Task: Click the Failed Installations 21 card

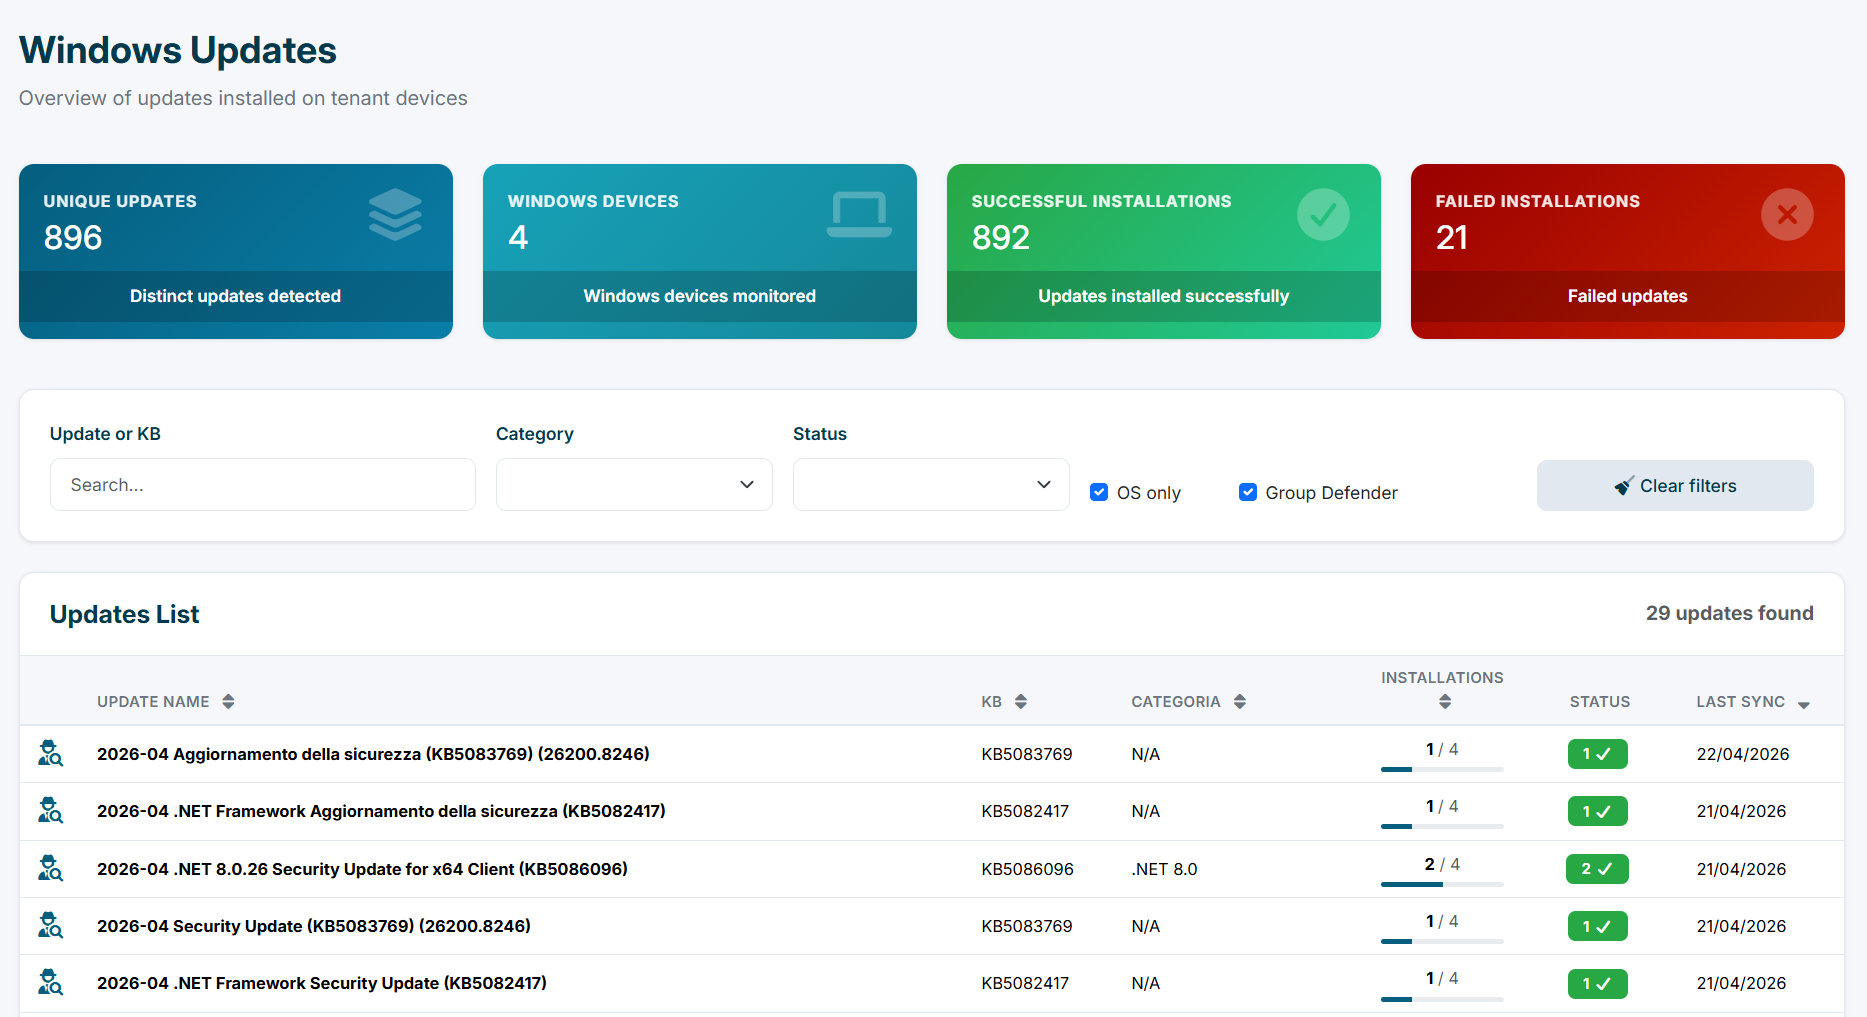Action: [x=1627, y=251]
